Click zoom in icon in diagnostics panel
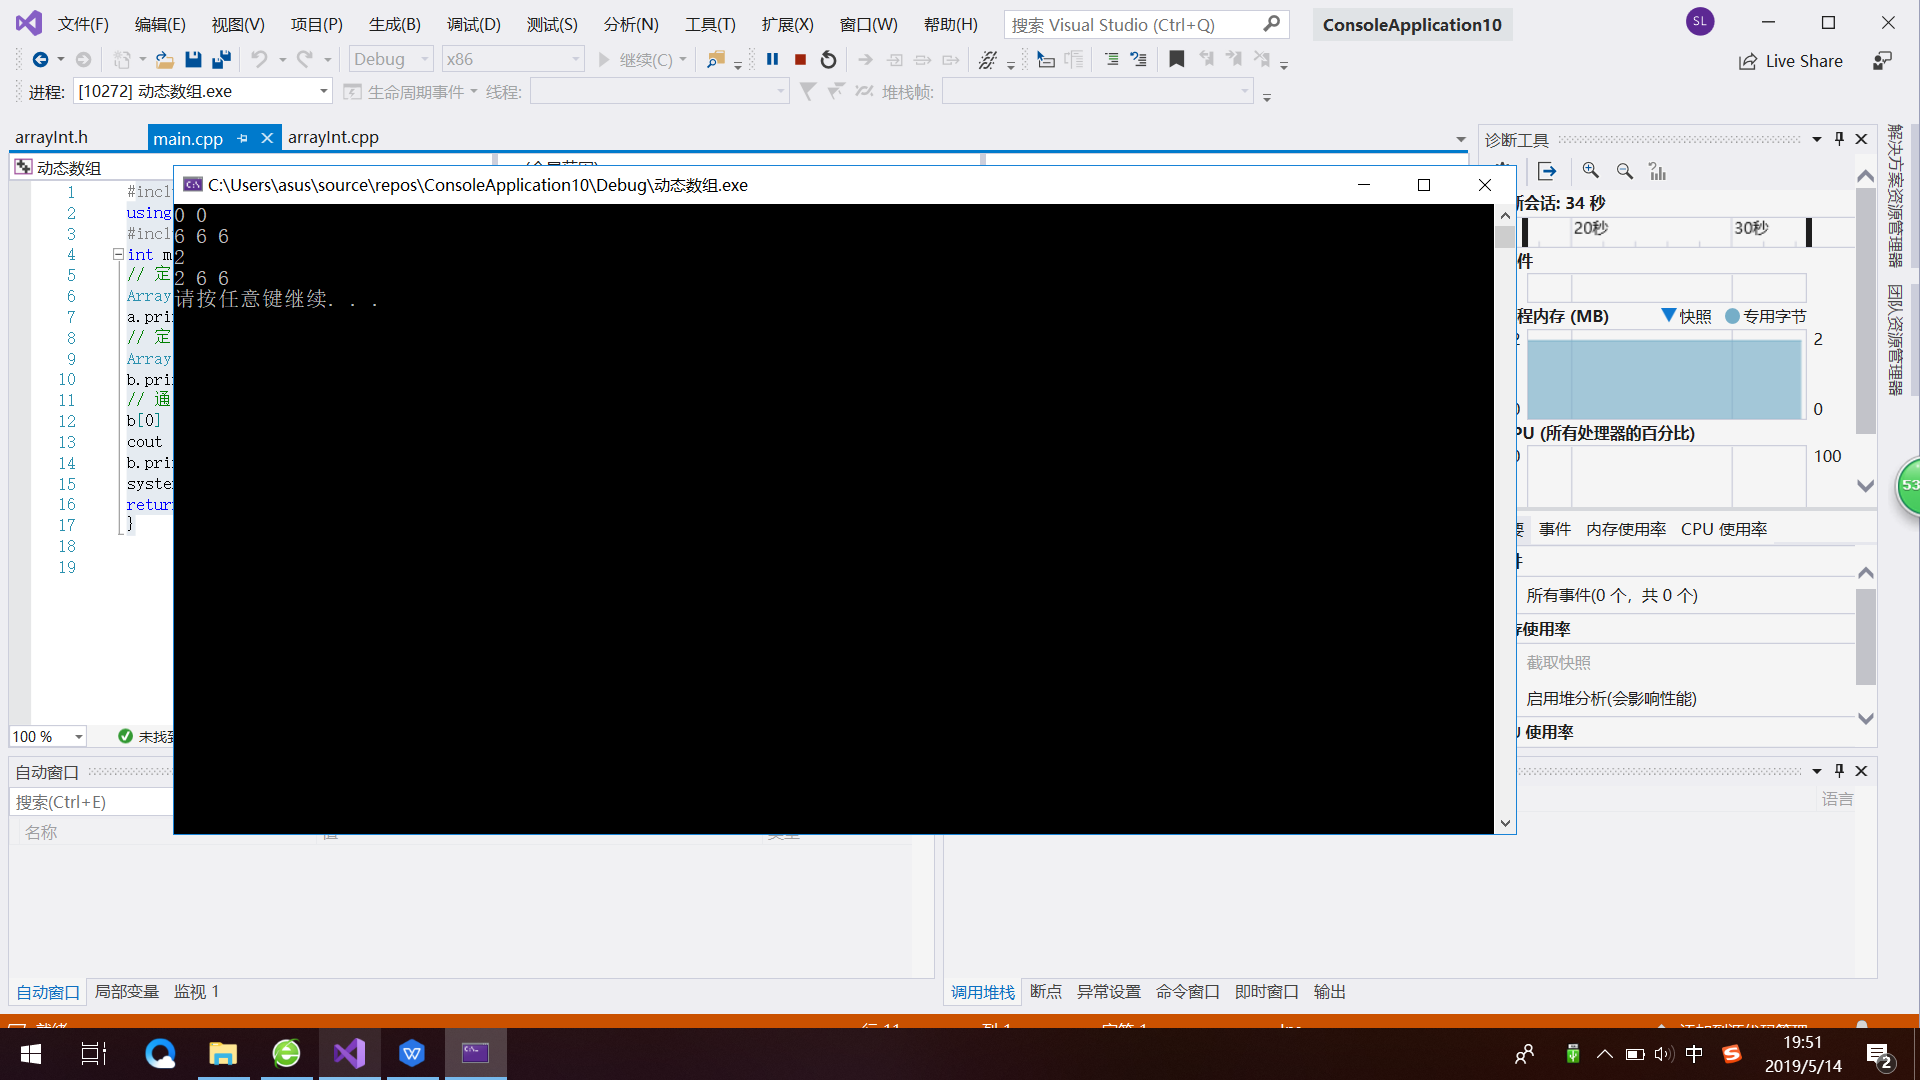This screenshot has height=1080, width=1920. (1590, 171)
